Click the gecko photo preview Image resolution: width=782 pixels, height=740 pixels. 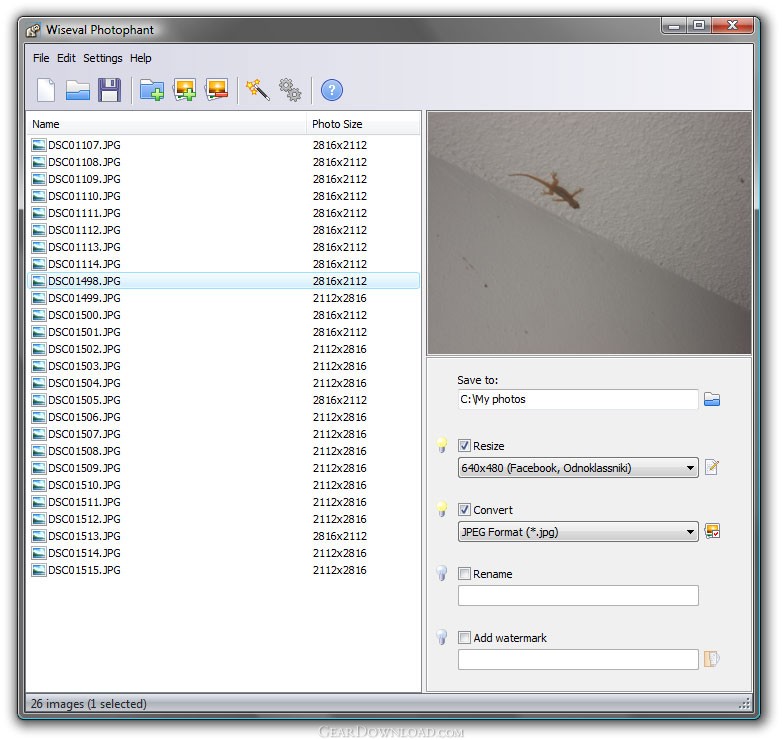[x=589, y=233]
